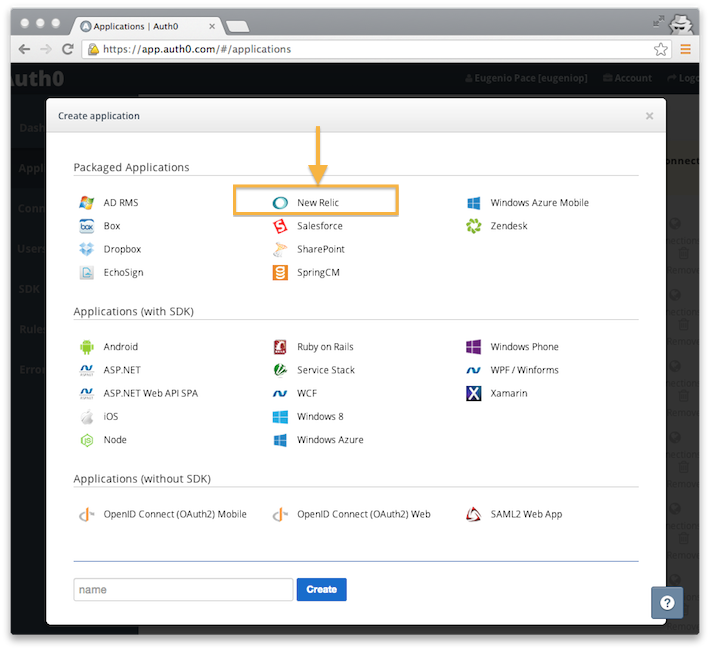Choose the Box packaged application icon

[86, 226]
